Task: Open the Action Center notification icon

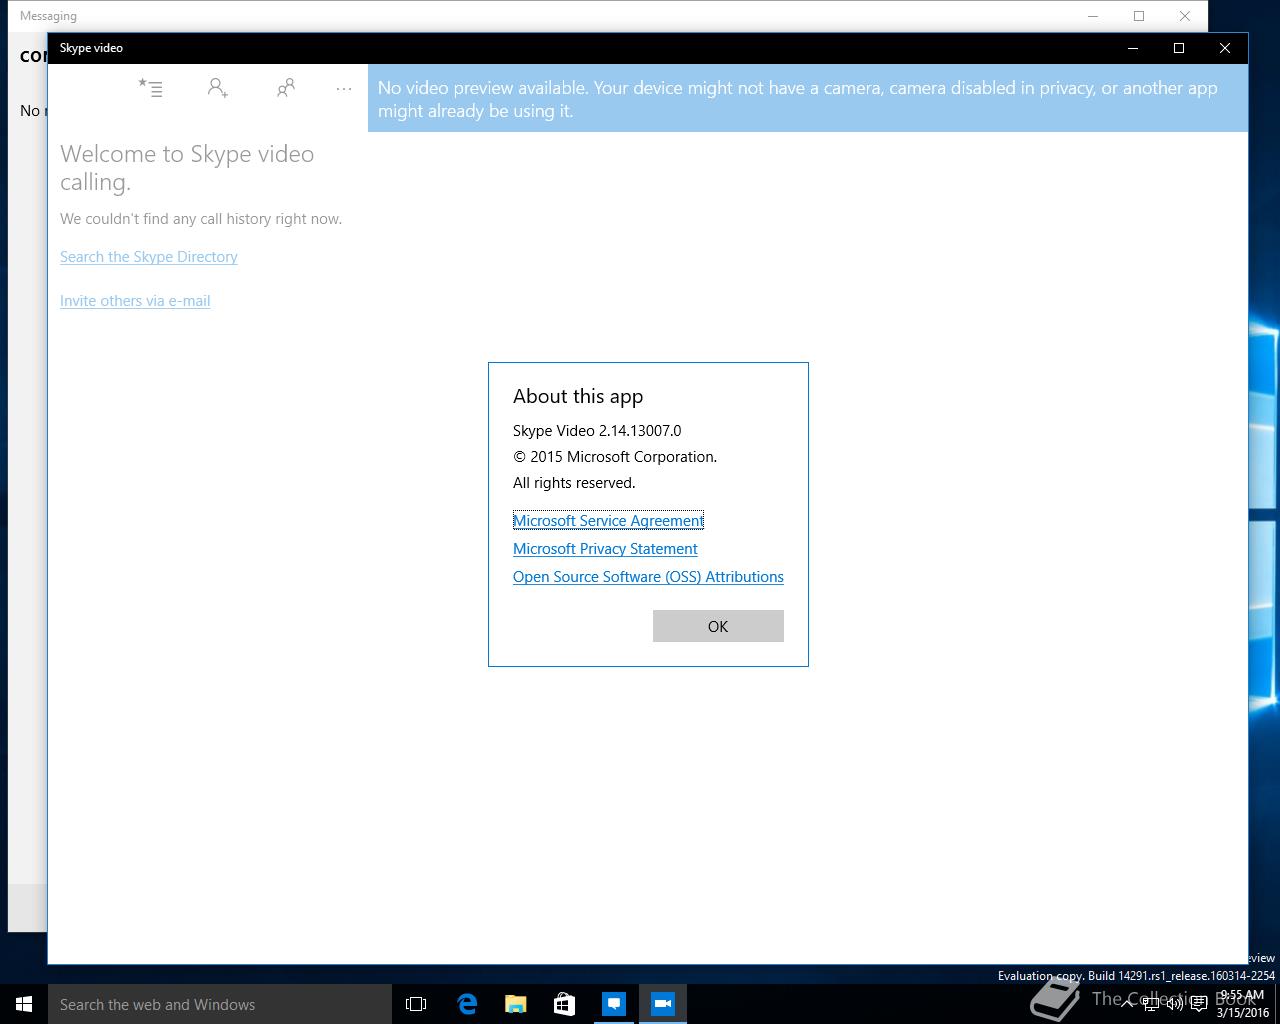Action: pyautogui.click(x=1199, y=1004)
